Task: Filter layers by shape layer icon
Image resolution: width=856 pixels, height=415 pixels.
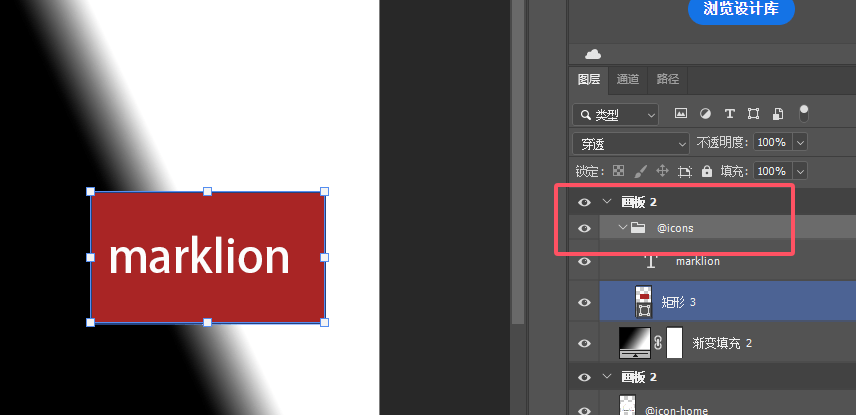Action: 753,114
